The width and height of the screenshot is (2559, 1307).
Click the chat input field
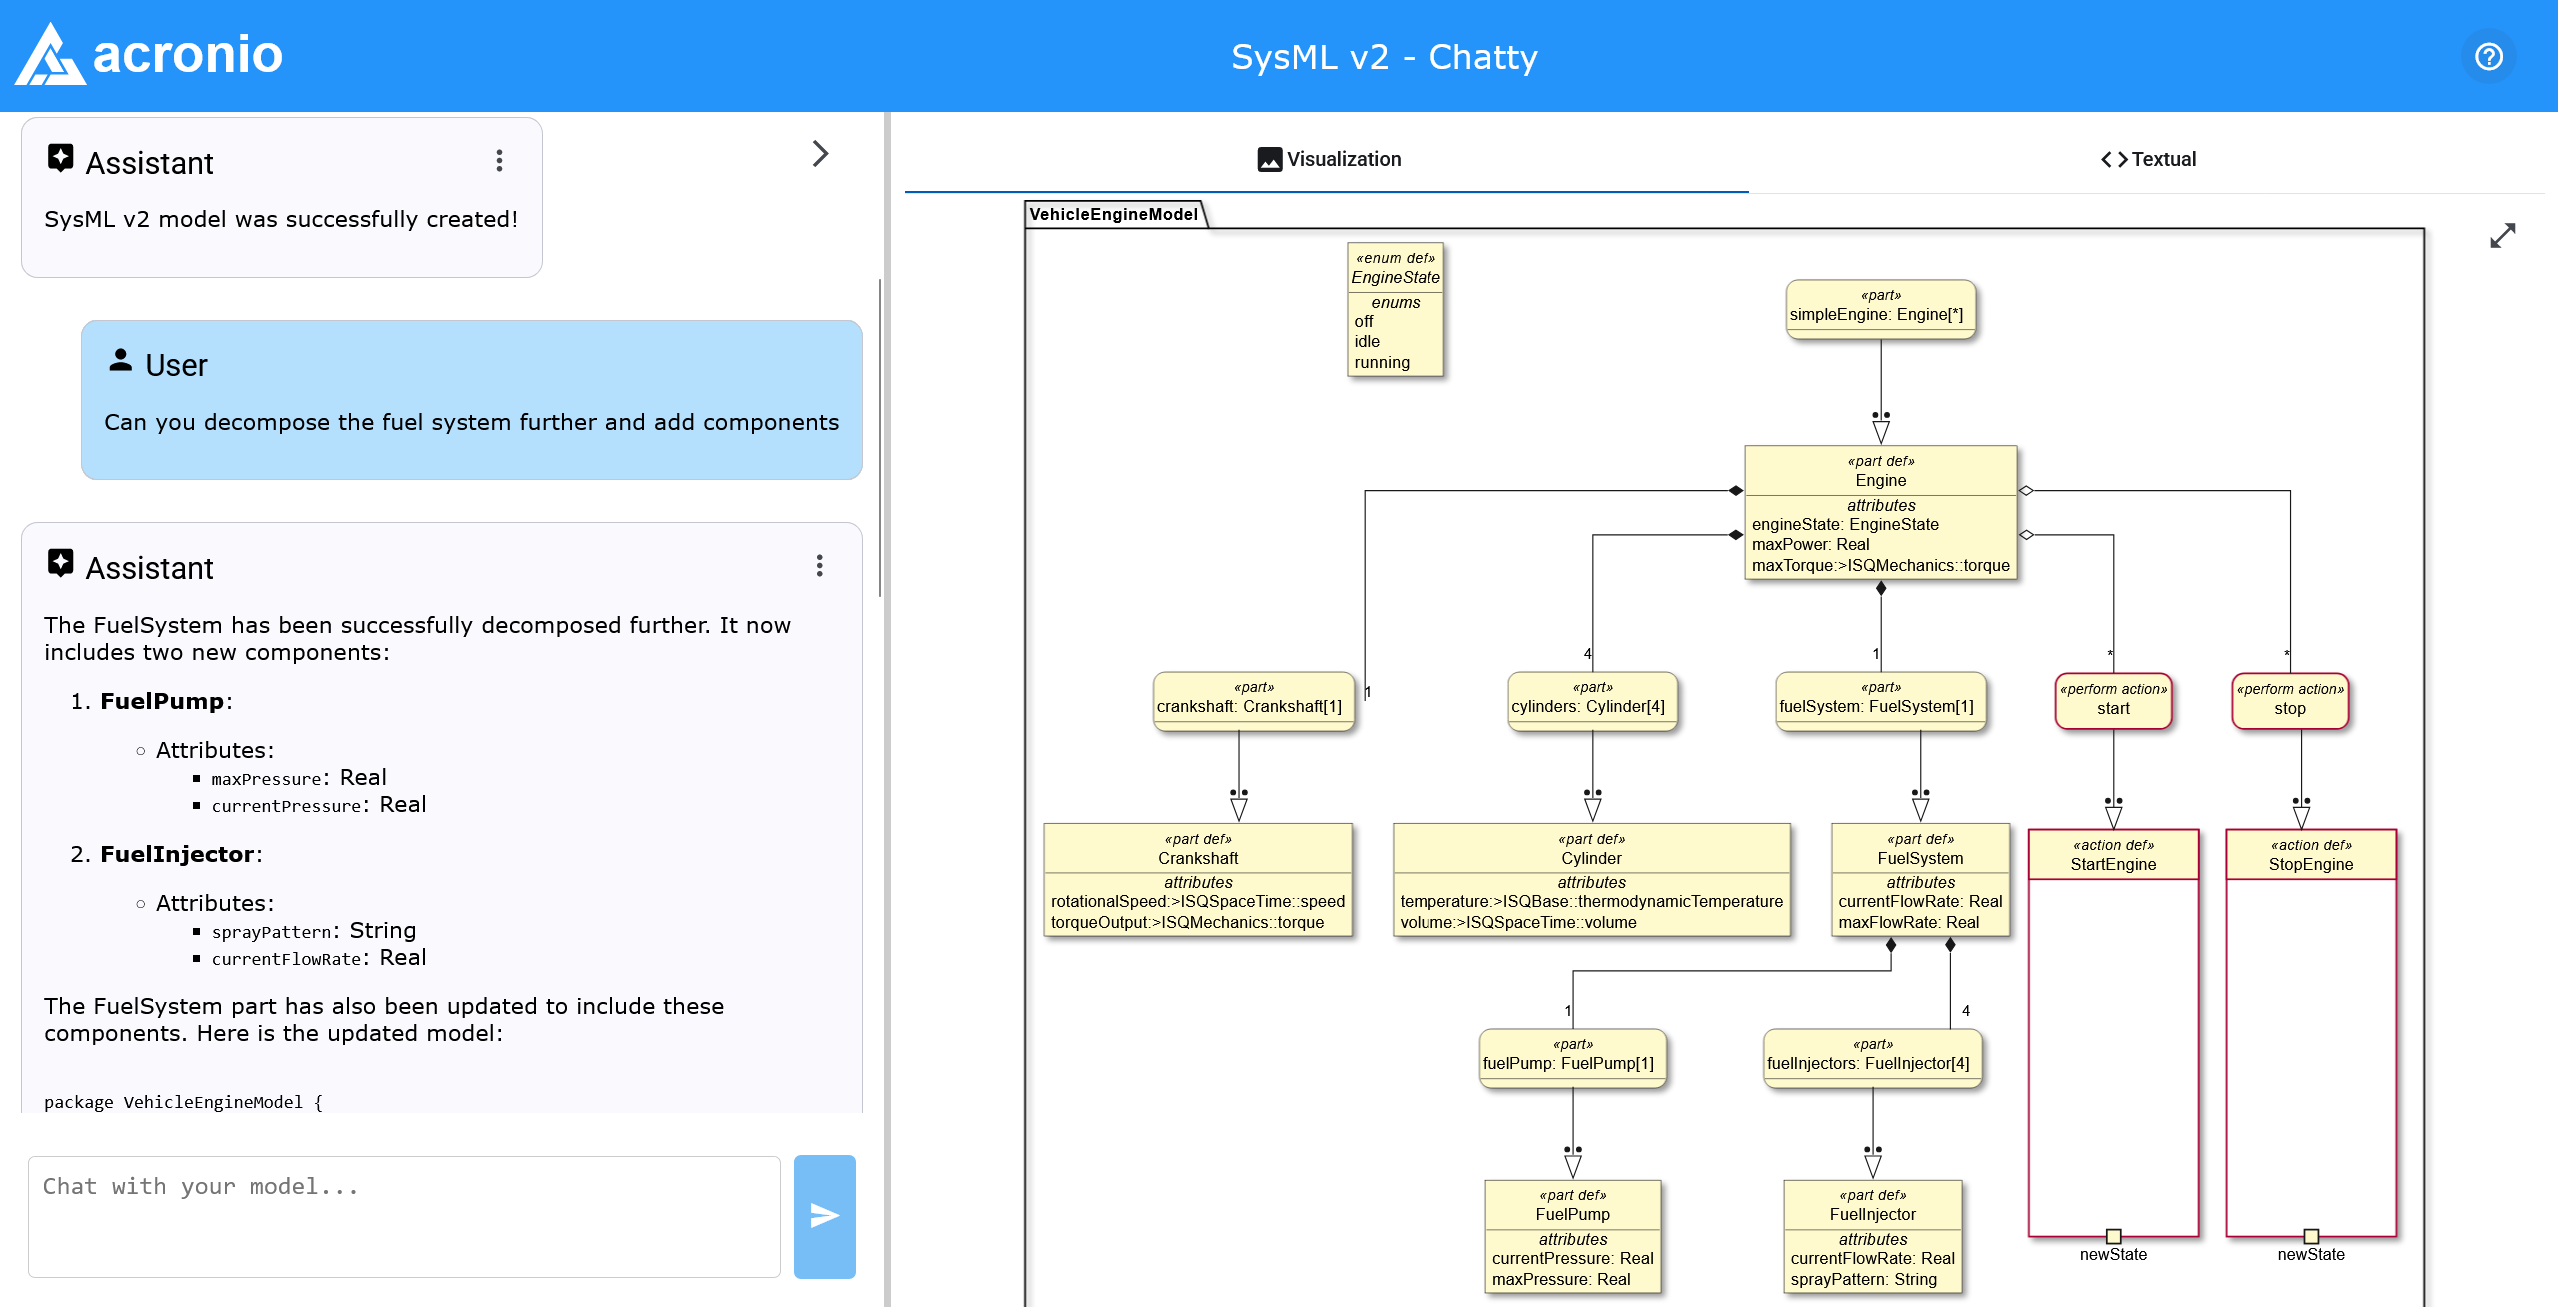(x=404, y=1216)
